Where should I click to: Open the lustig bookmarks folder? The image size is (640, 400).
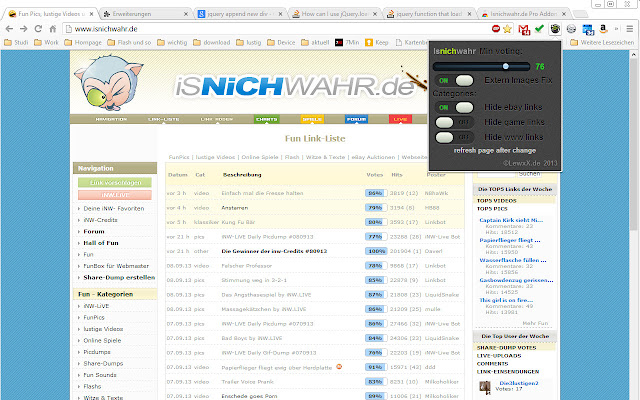click(249, 42)
